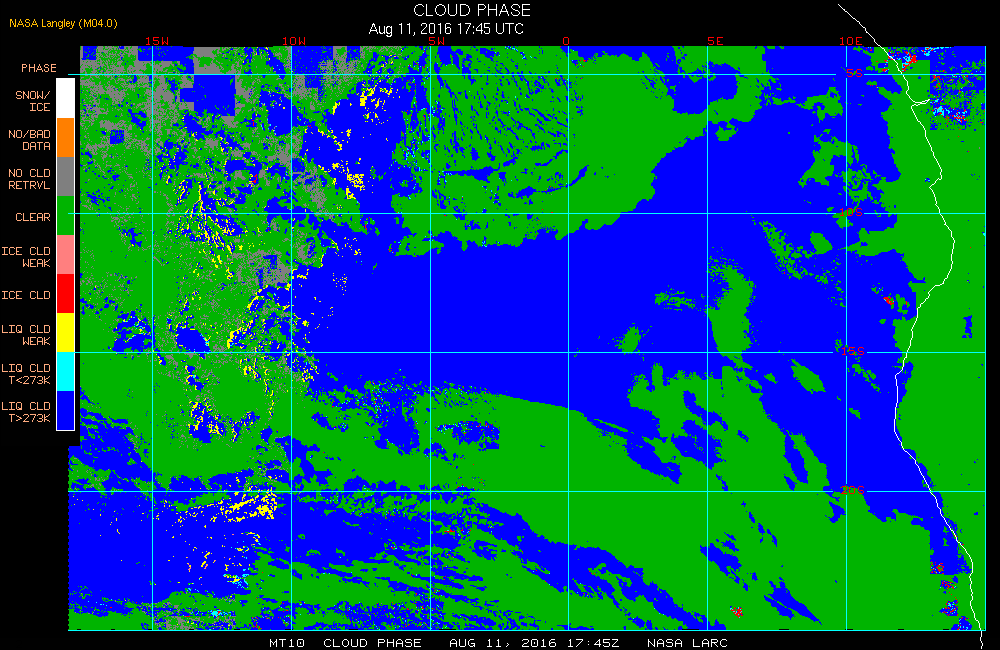Click the 10E longitude label
The width and height of the screenshot is (1000, 650).
coord(851,41)
